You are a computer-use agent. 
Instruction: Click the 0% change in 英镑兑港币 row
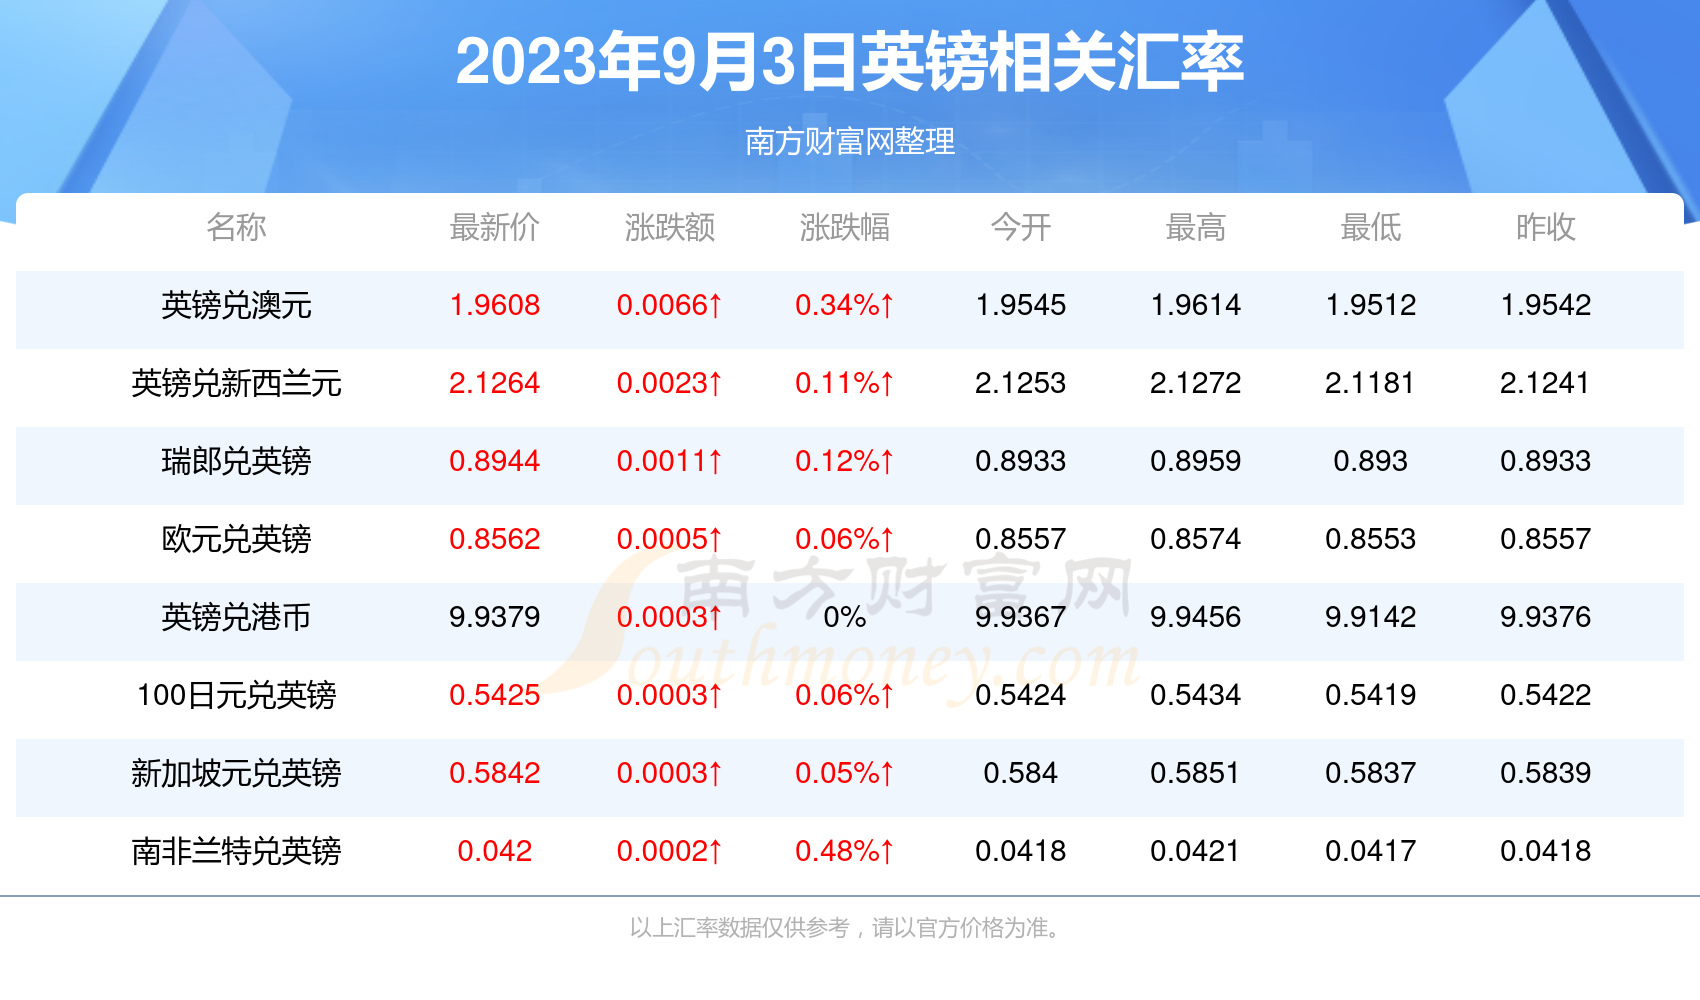(844, 617)
